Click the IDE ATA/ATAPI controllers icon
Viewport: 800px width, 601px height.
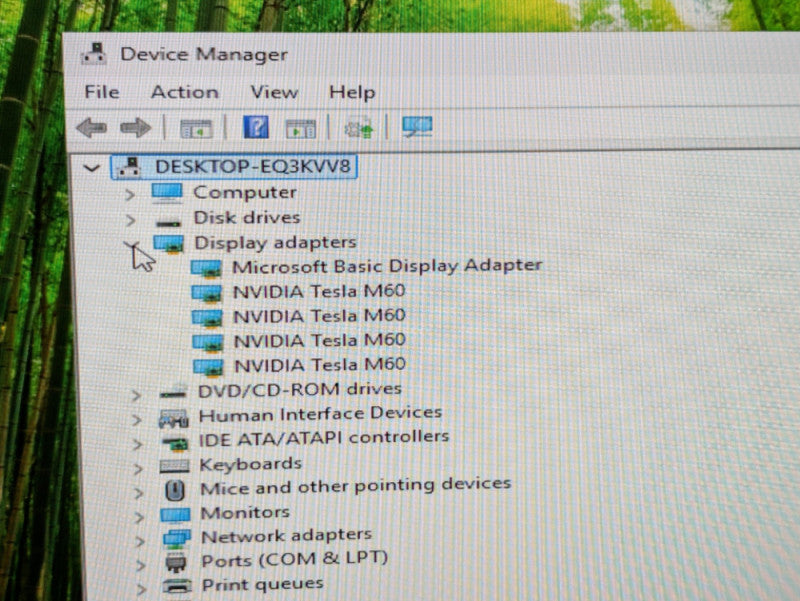(x=175, y=443)
